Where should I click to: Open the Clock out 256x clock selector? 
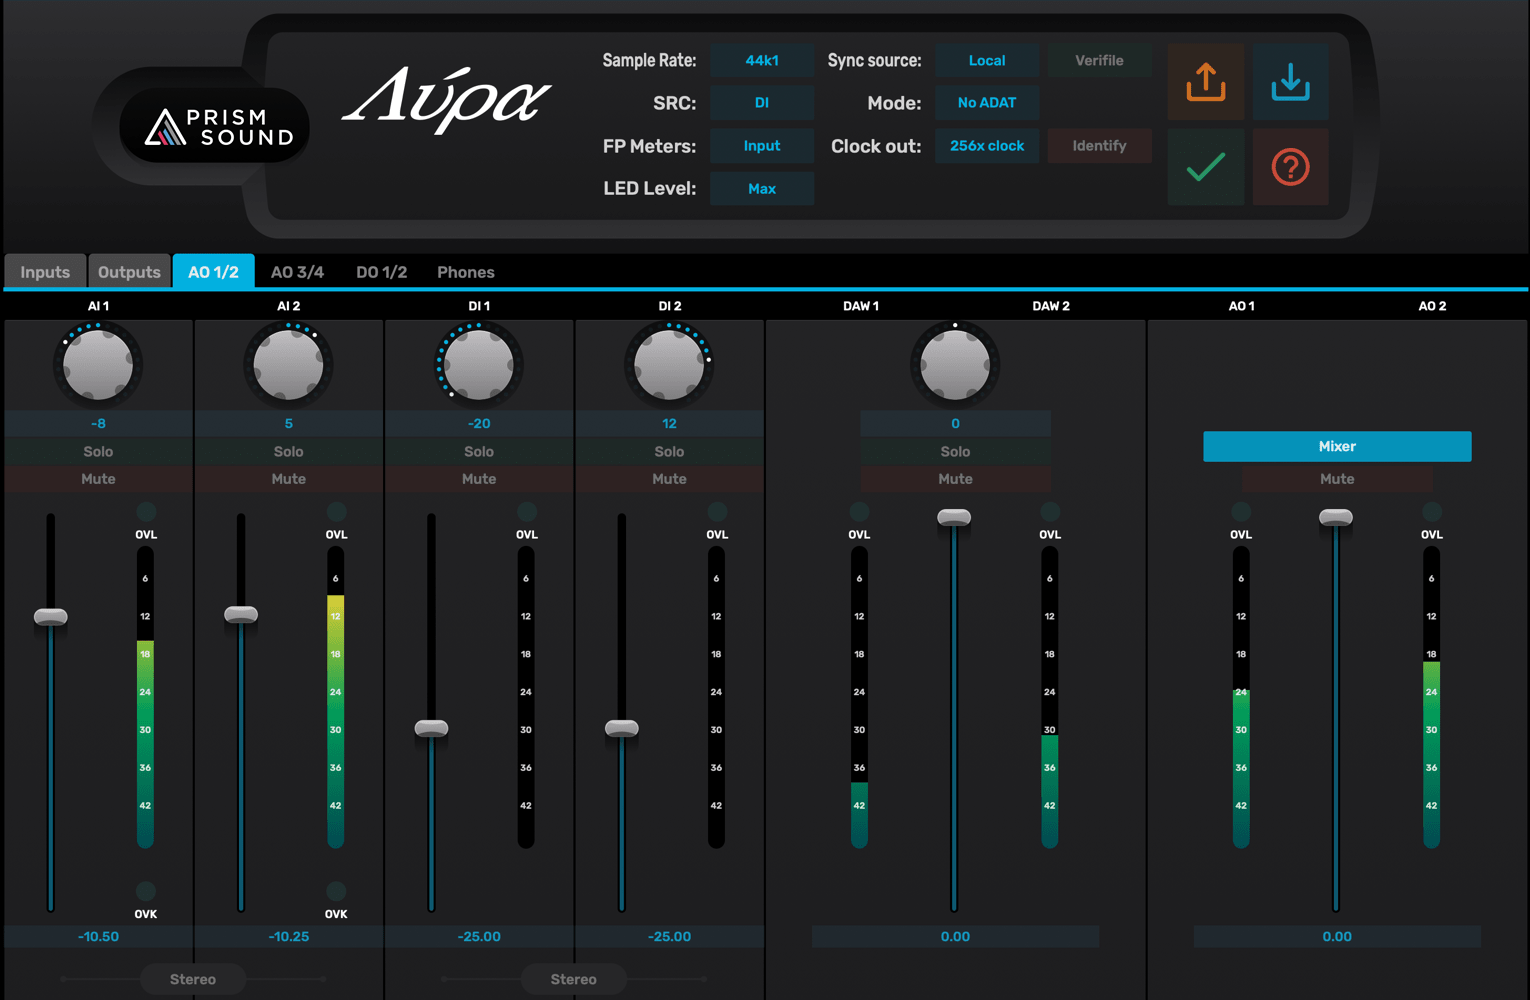[x=987, y=146]
